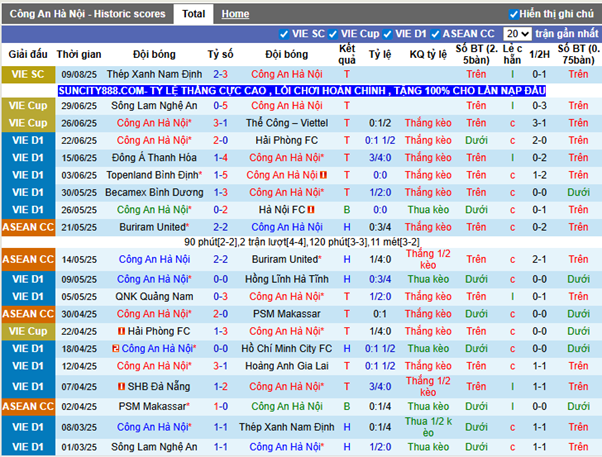602x457 pixels.
Task: Click the penalty shootout note 90 phút[2-2]
Action: [x=302, y=242]
